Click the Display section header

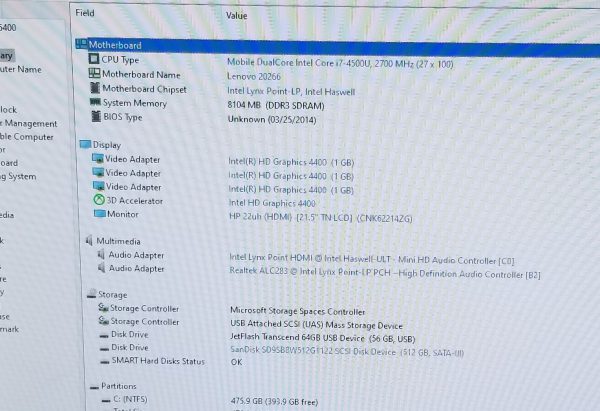pos(106,145)
